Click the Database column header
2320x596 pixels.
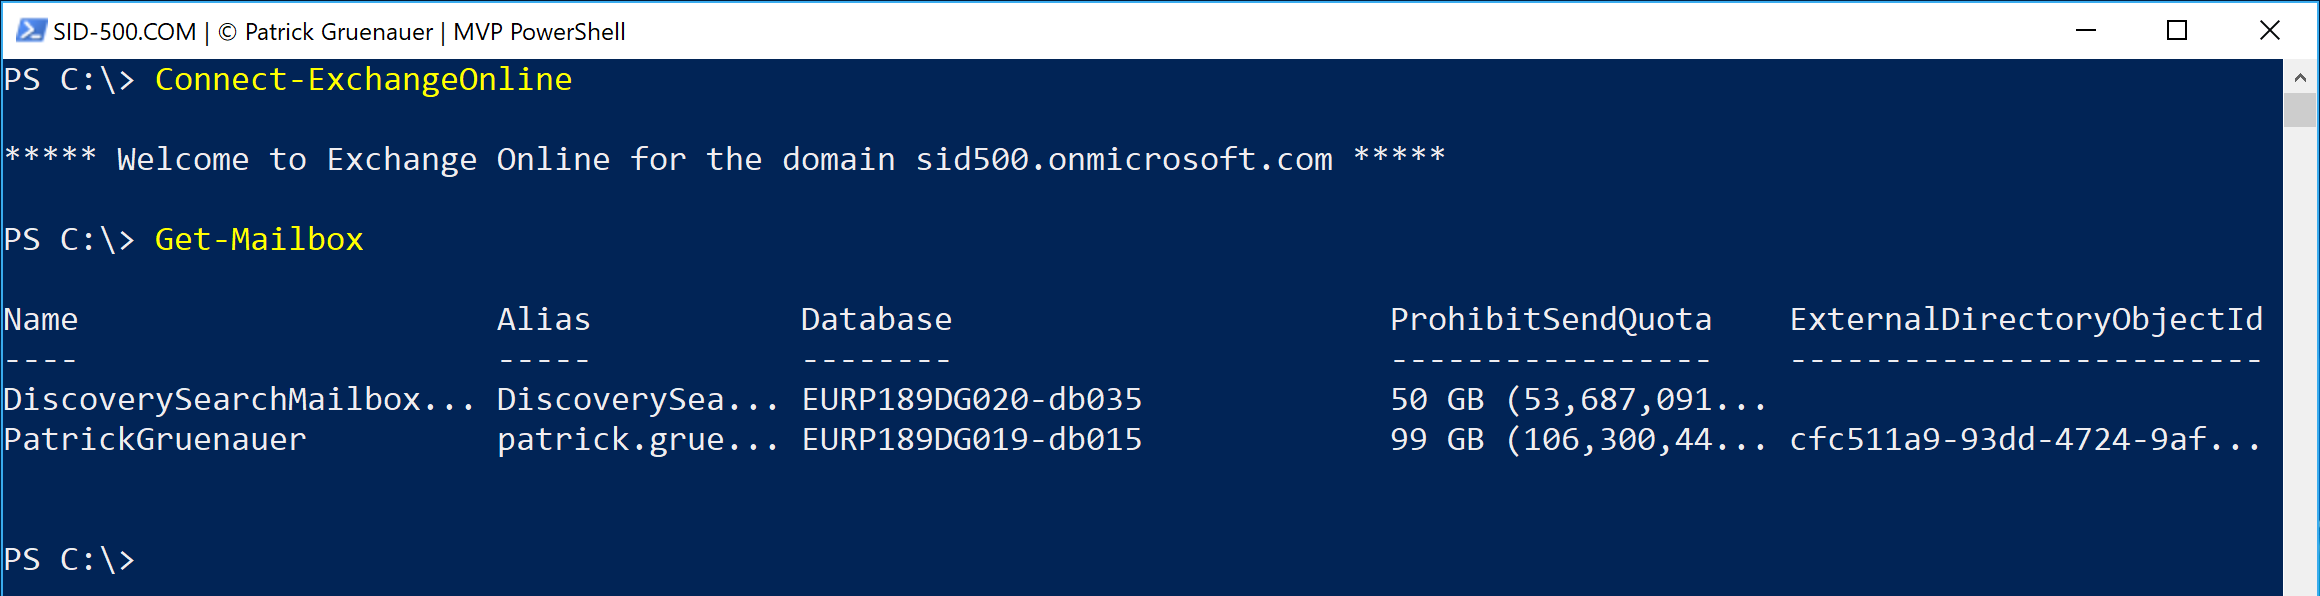click(876, 320)
